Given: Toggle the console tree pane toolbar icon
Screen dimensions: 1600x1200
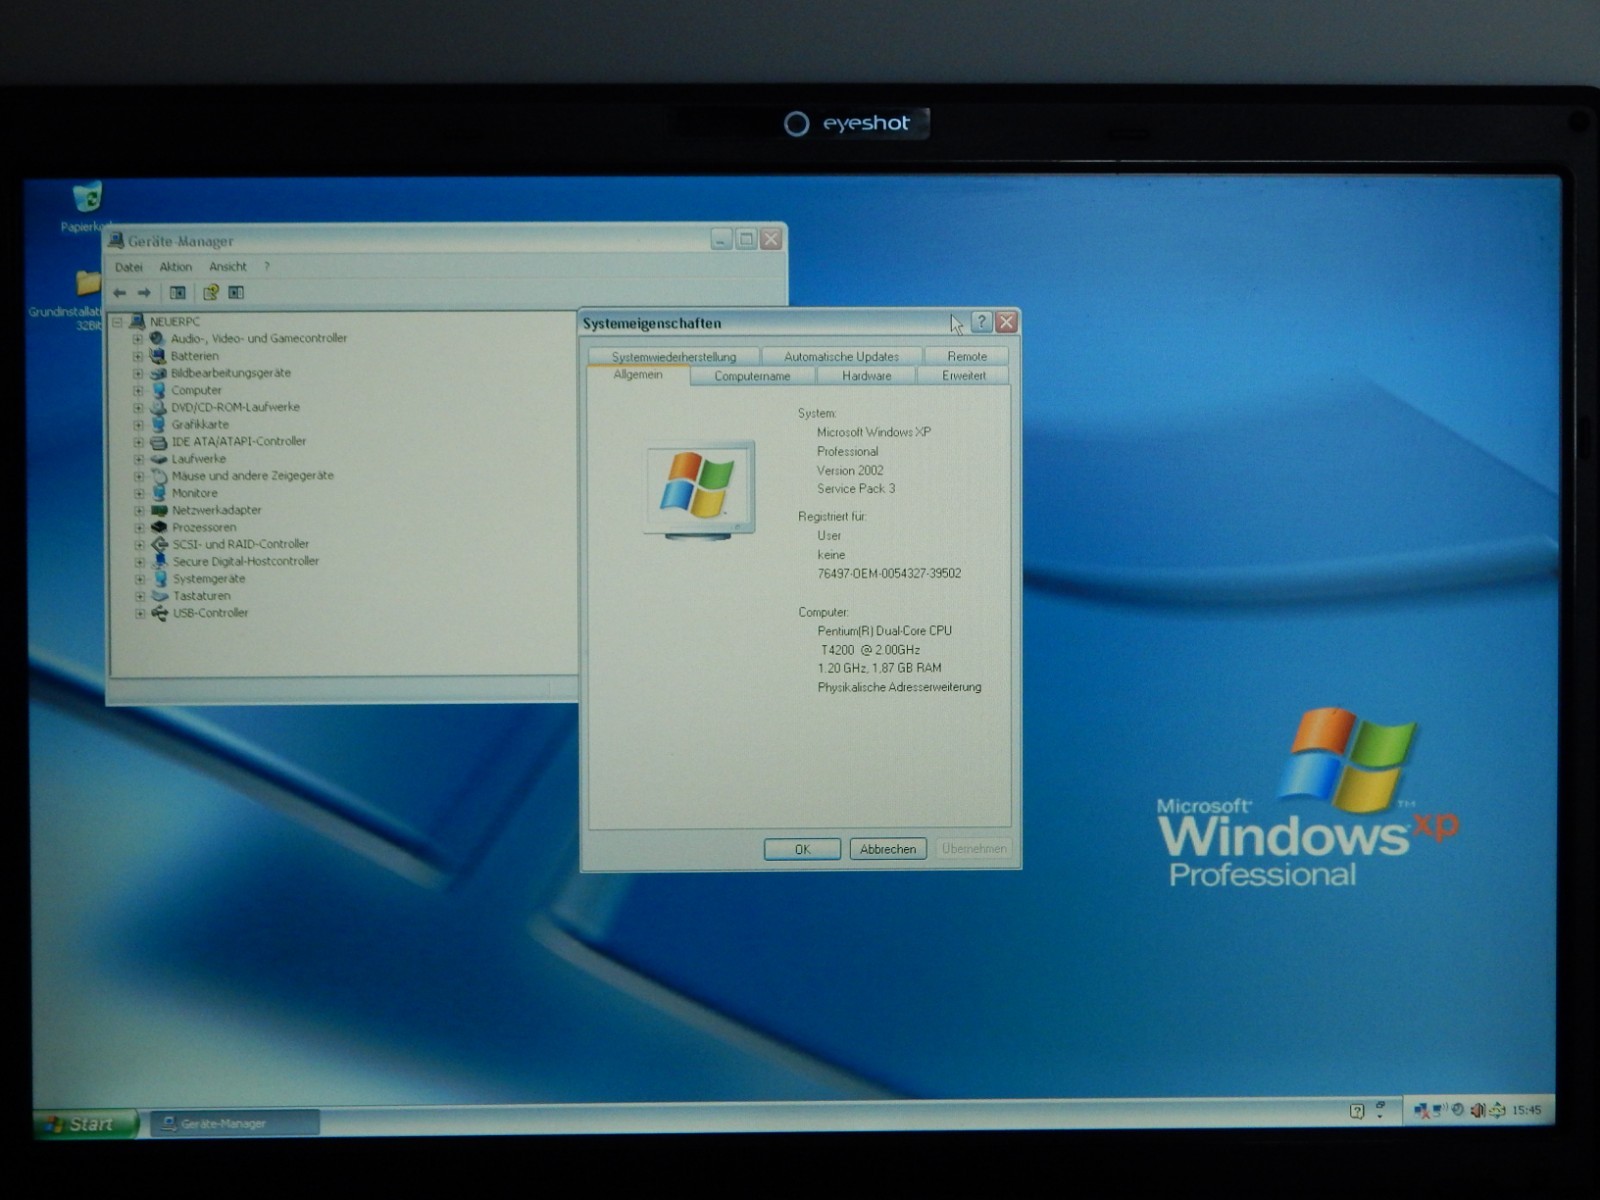Looking at the screenshot, I should tap(177, 293).
